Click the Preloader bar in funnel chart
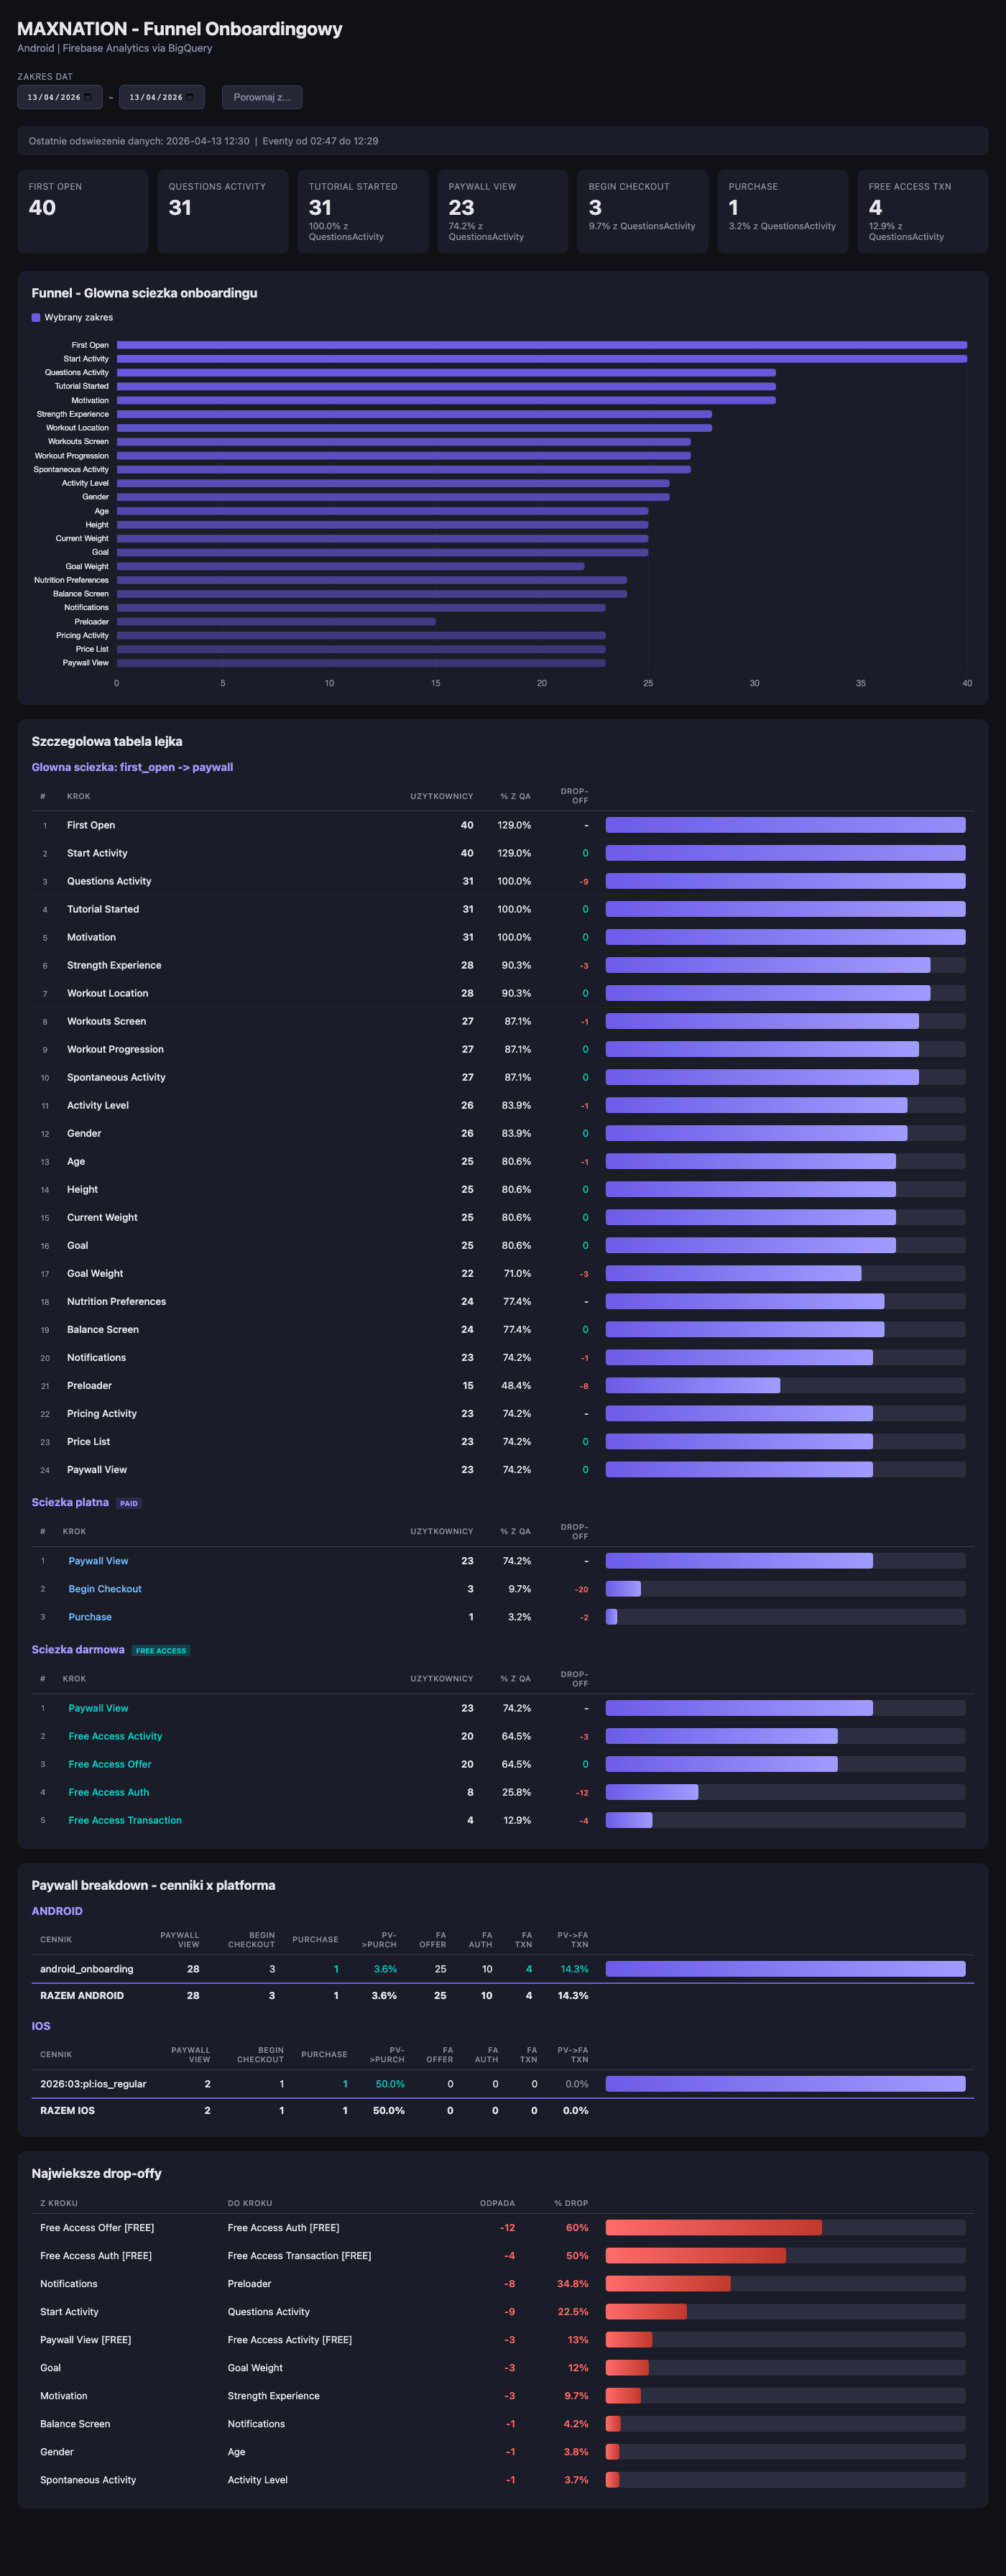 (x=276, y=622)
